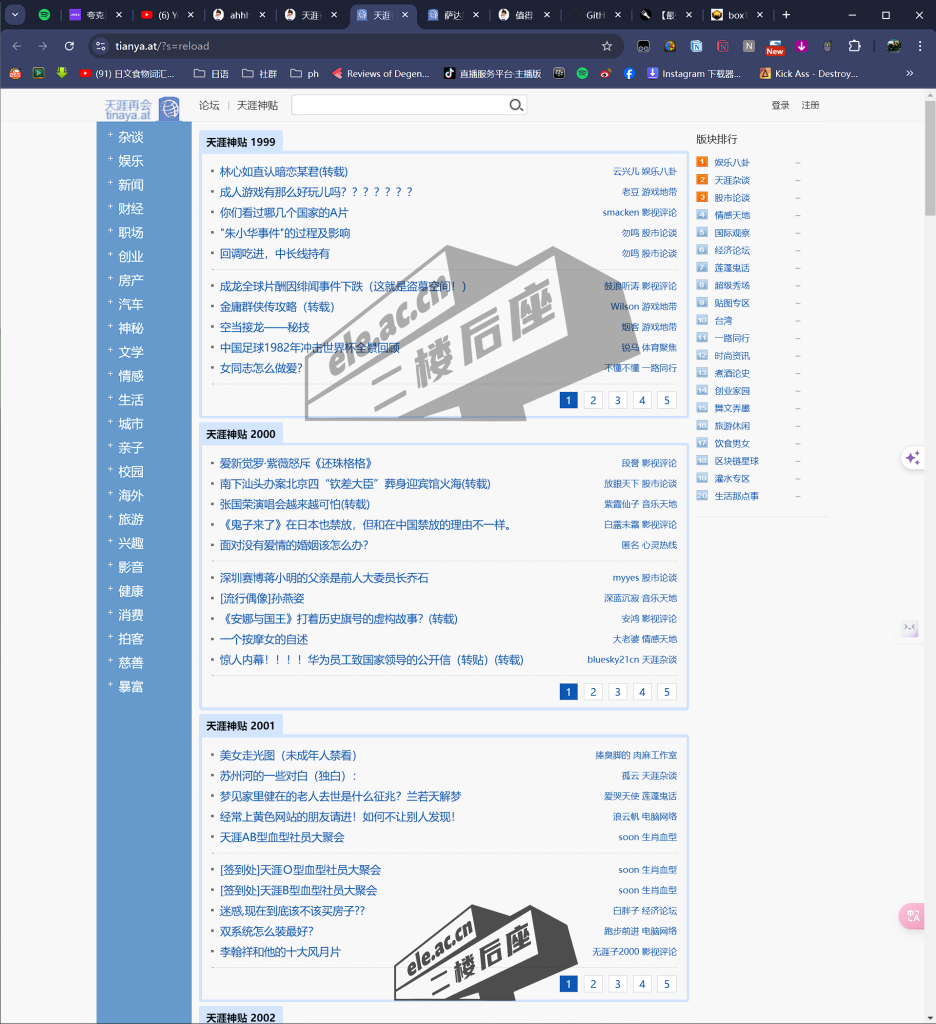Go to page 2 of 天涯神贴 1999
936x1024 pixels.
pos(592,399)
